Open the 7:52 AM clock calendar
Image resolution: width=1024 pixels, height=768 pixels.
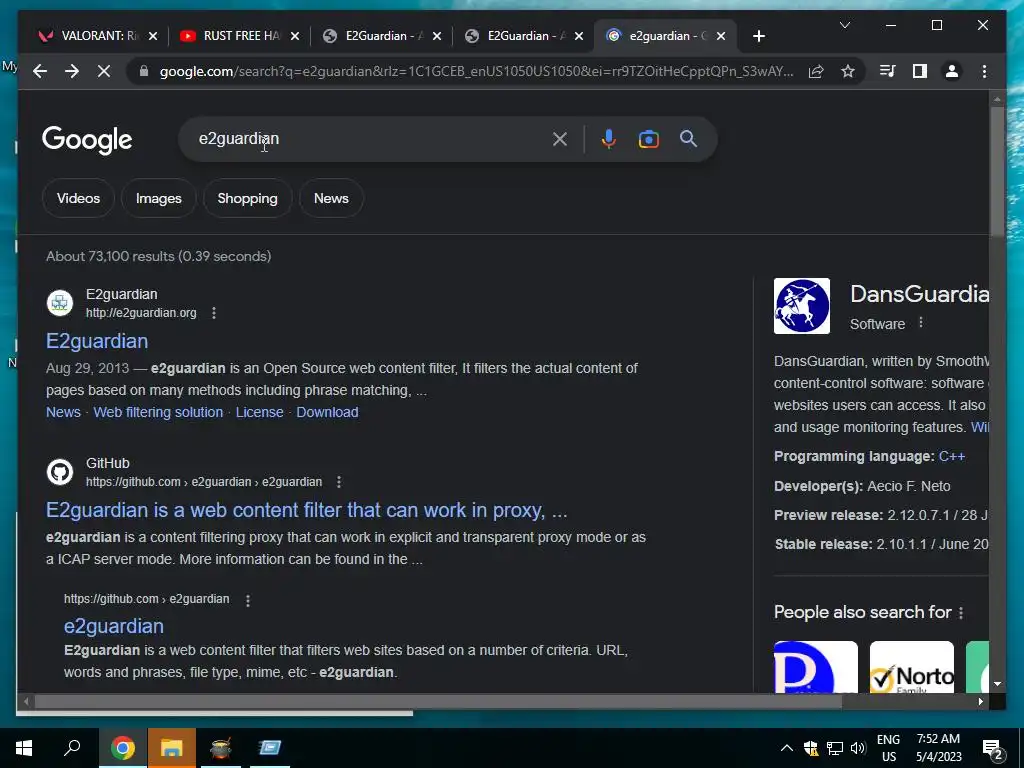938,748
